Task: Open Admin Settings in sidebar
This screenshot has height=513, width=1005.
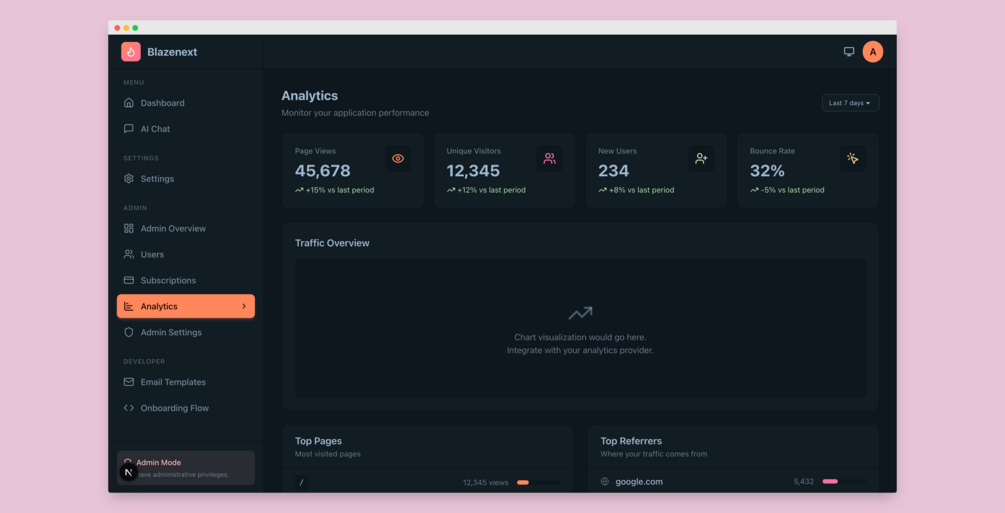Action: point(186,332)
